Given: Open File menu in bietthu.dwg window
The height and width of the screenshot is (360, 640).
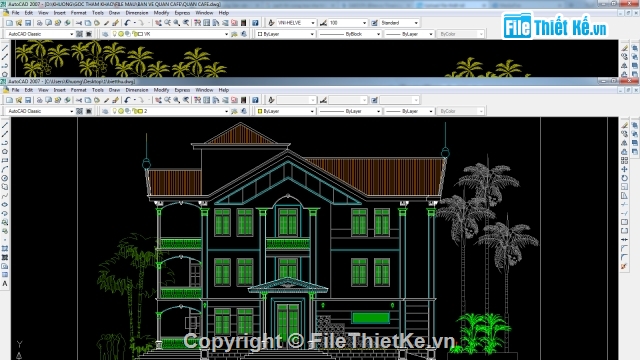Looking at the screenshot, I should pos(16,90).
